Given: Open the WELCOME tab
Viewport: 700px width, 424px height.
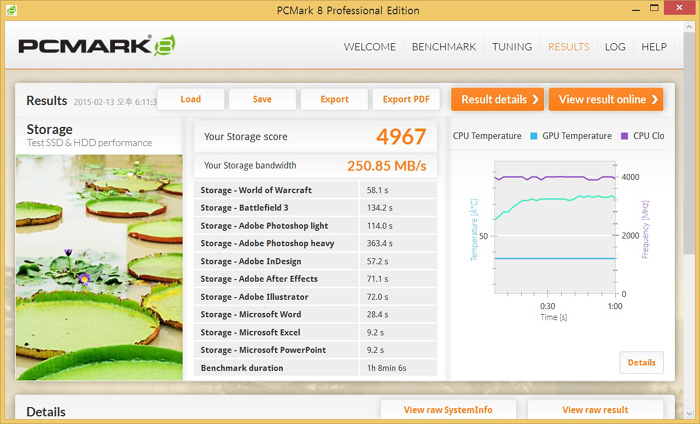Looking at the screenshot, I should (x=370, y=47).
